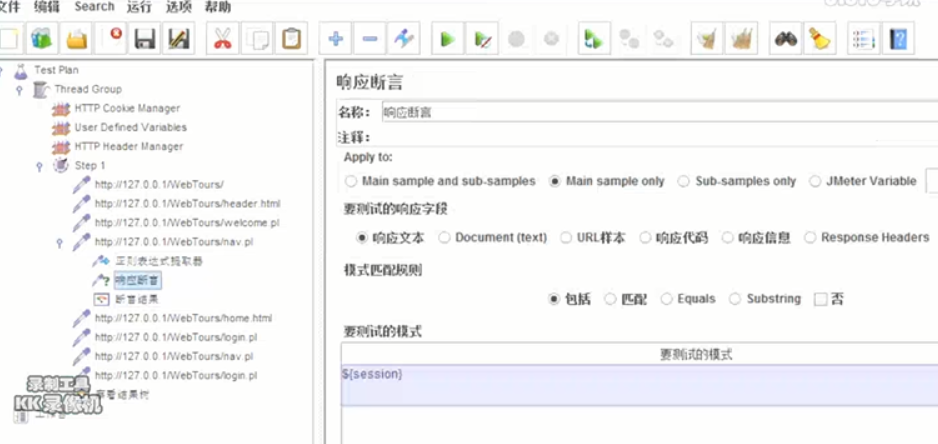The height and width of the screenshot is (444, 938).
Task: Open the 编辑 menu
Action: click(47, 7)
